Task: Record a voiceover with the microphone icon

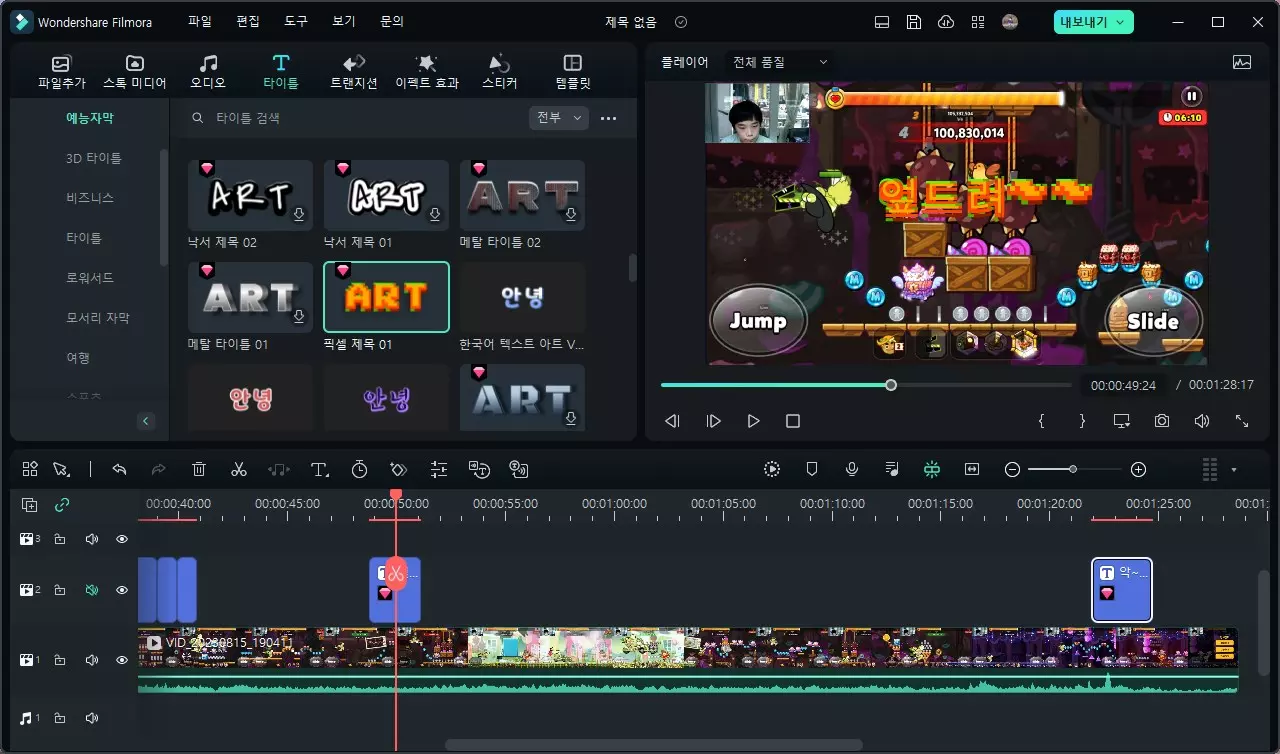Action: (x=852, y=469)
